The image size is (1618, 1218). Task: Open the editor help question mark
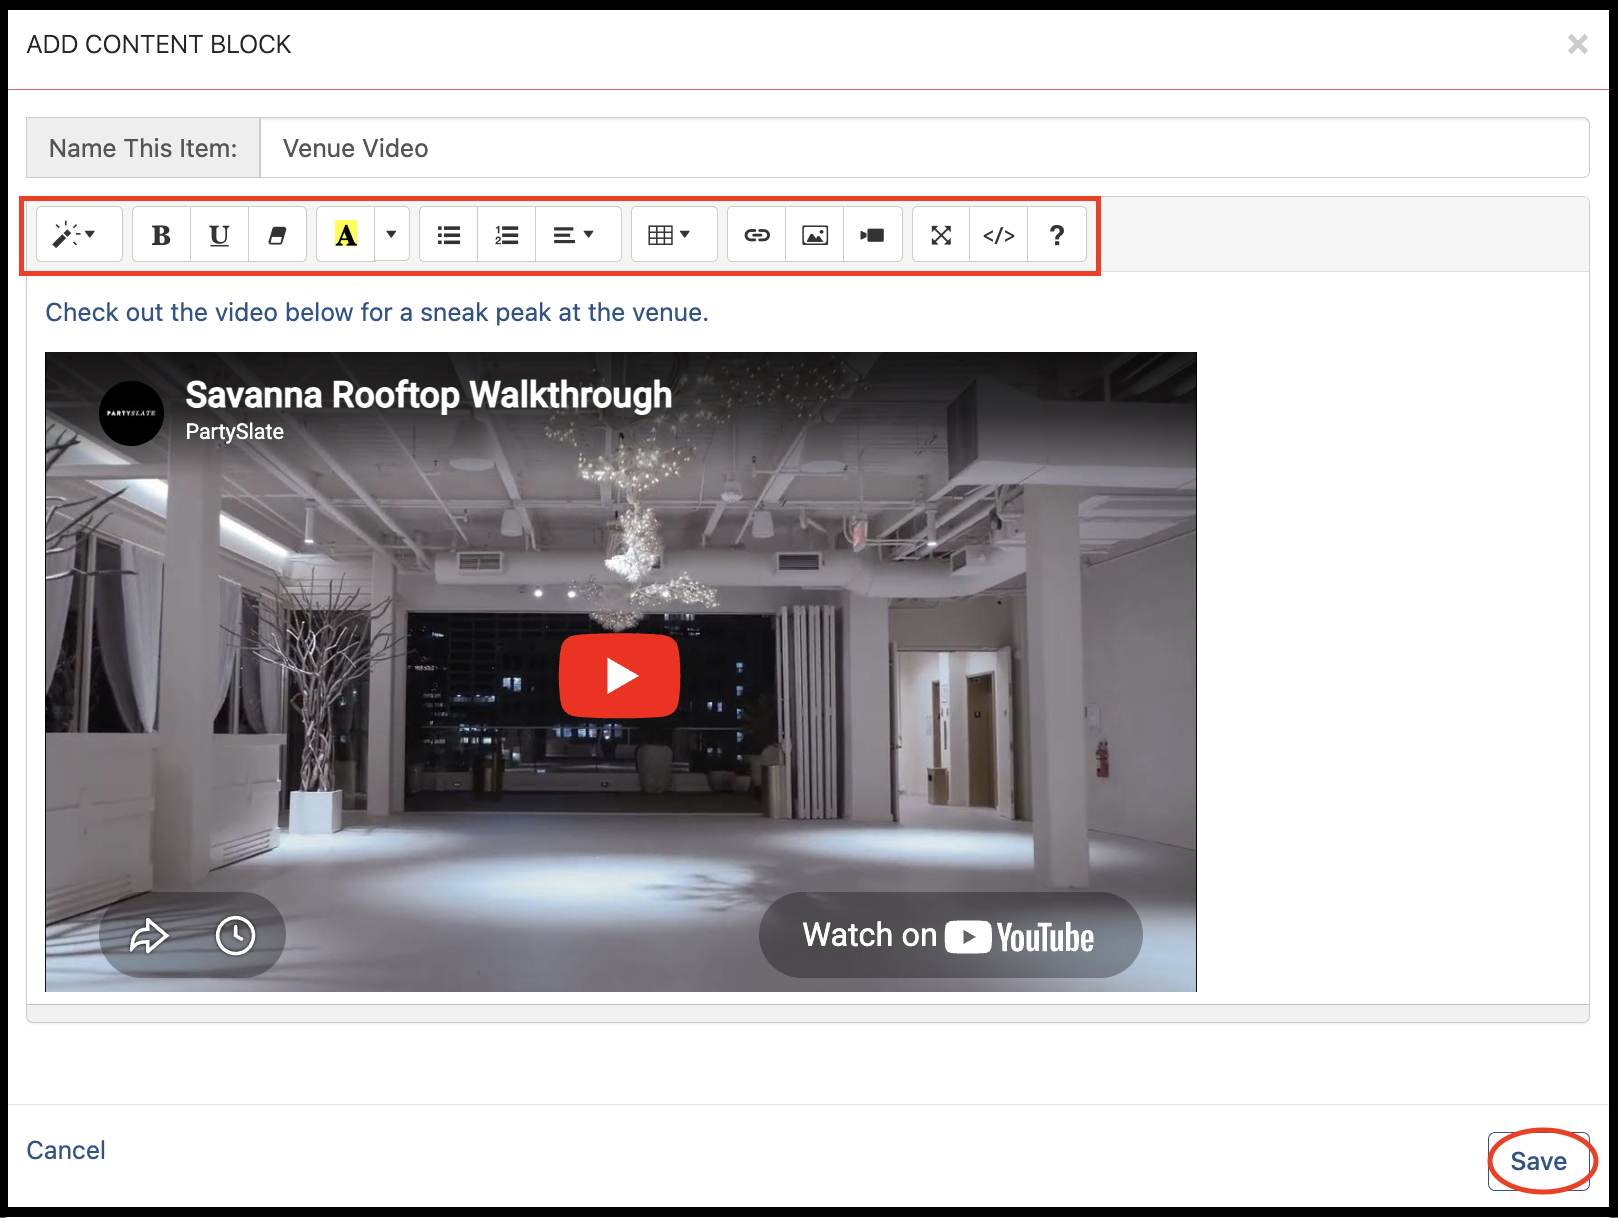(x=1057, y=235)
